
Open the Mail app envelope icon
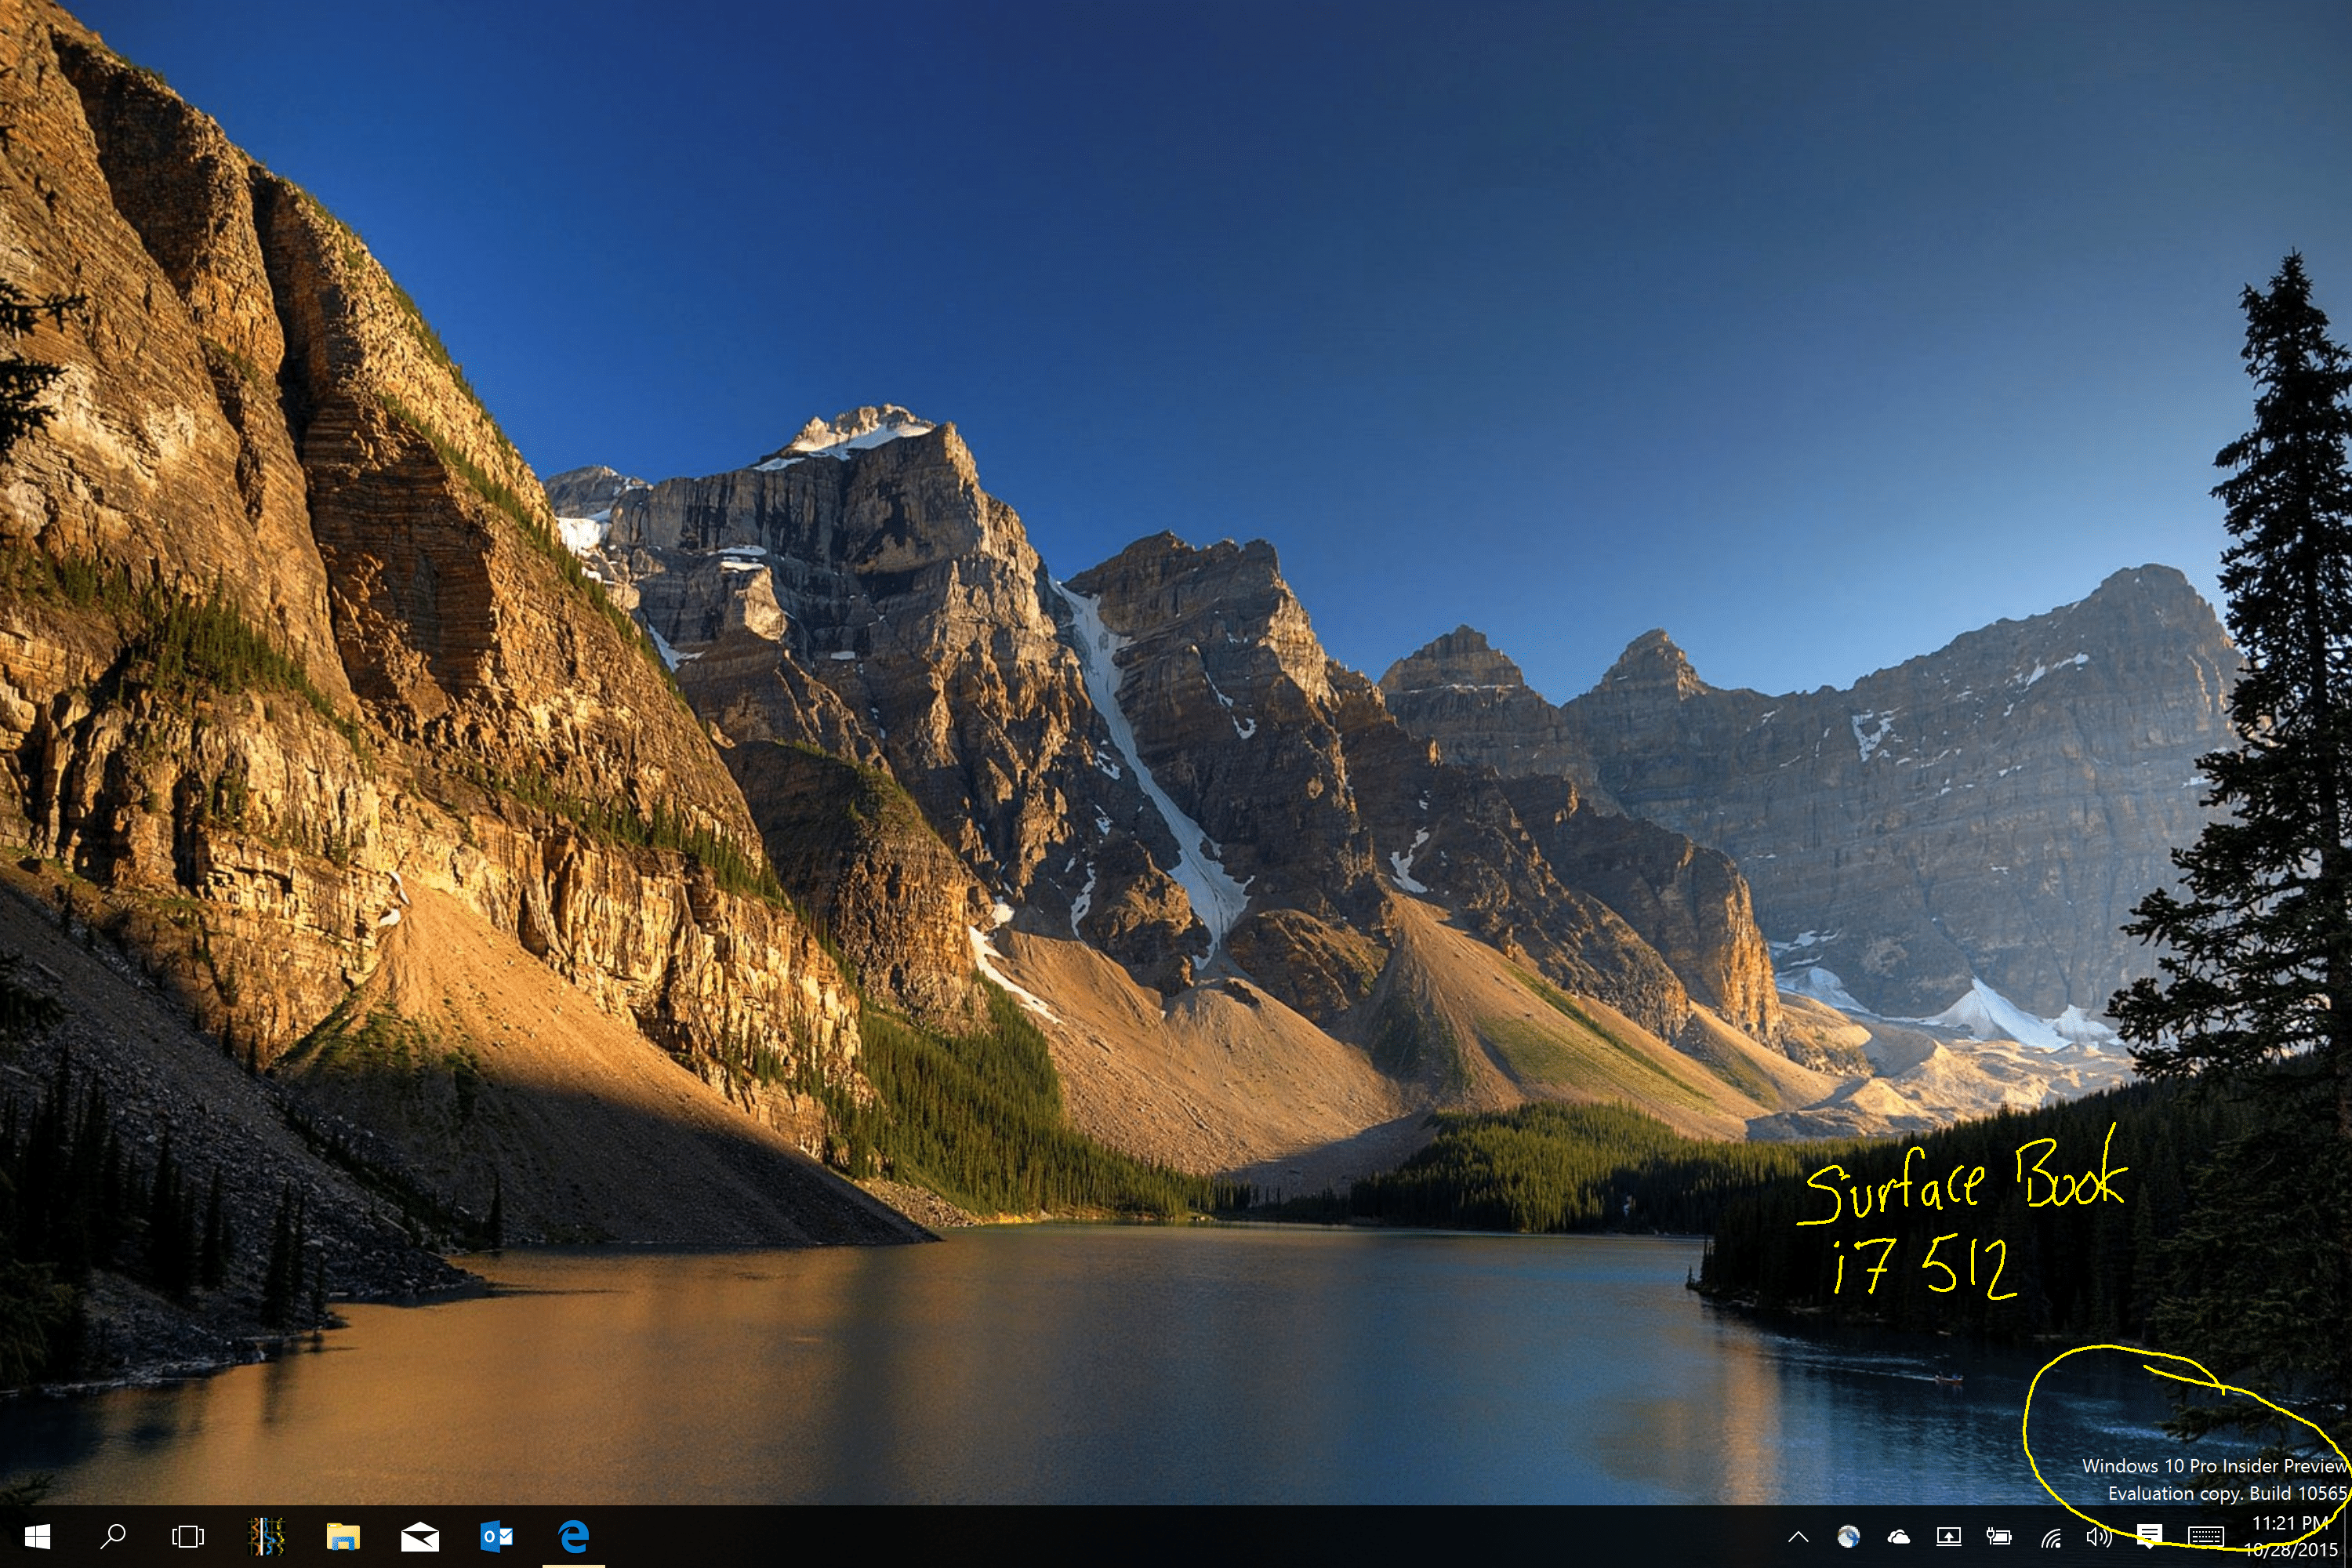coord(420,1536)
